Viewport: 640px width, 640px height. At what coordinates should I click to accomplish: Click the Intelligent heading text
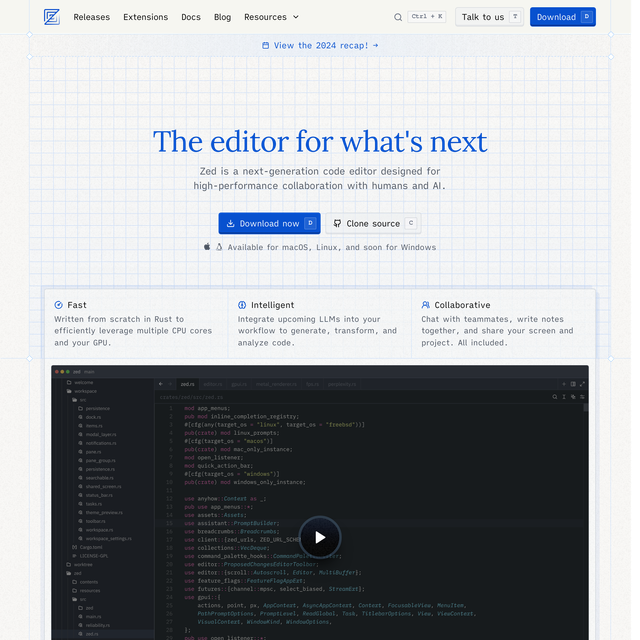272,305
